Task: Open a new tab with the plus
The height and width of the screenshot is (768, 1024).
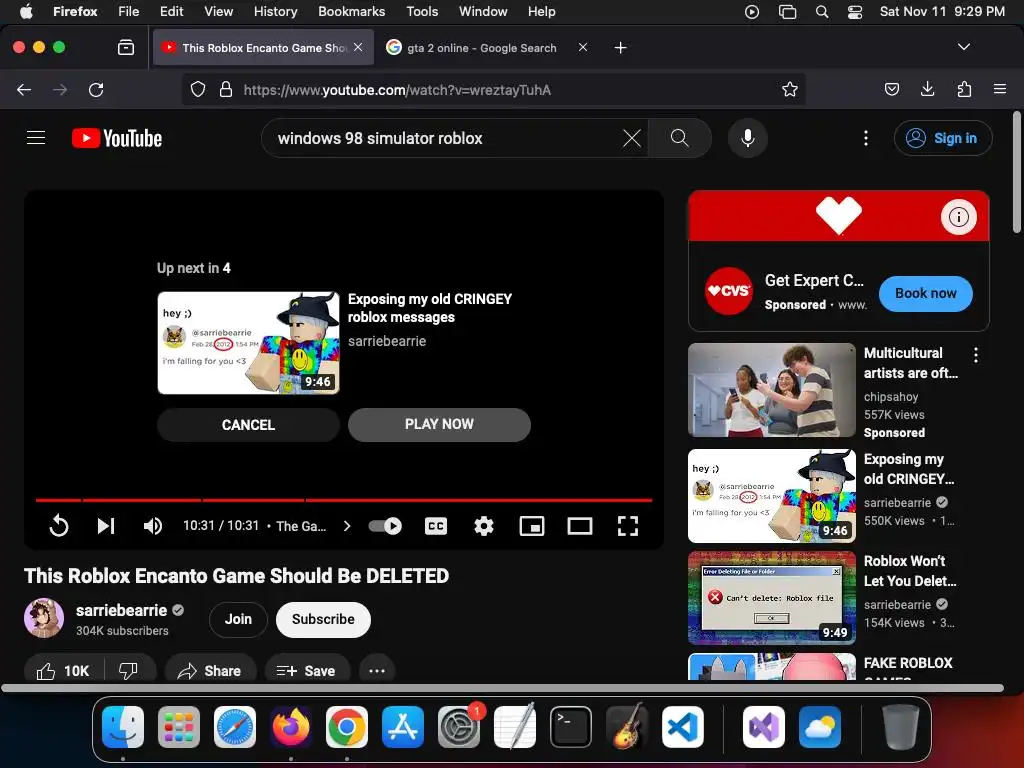Action: (620, 48)
